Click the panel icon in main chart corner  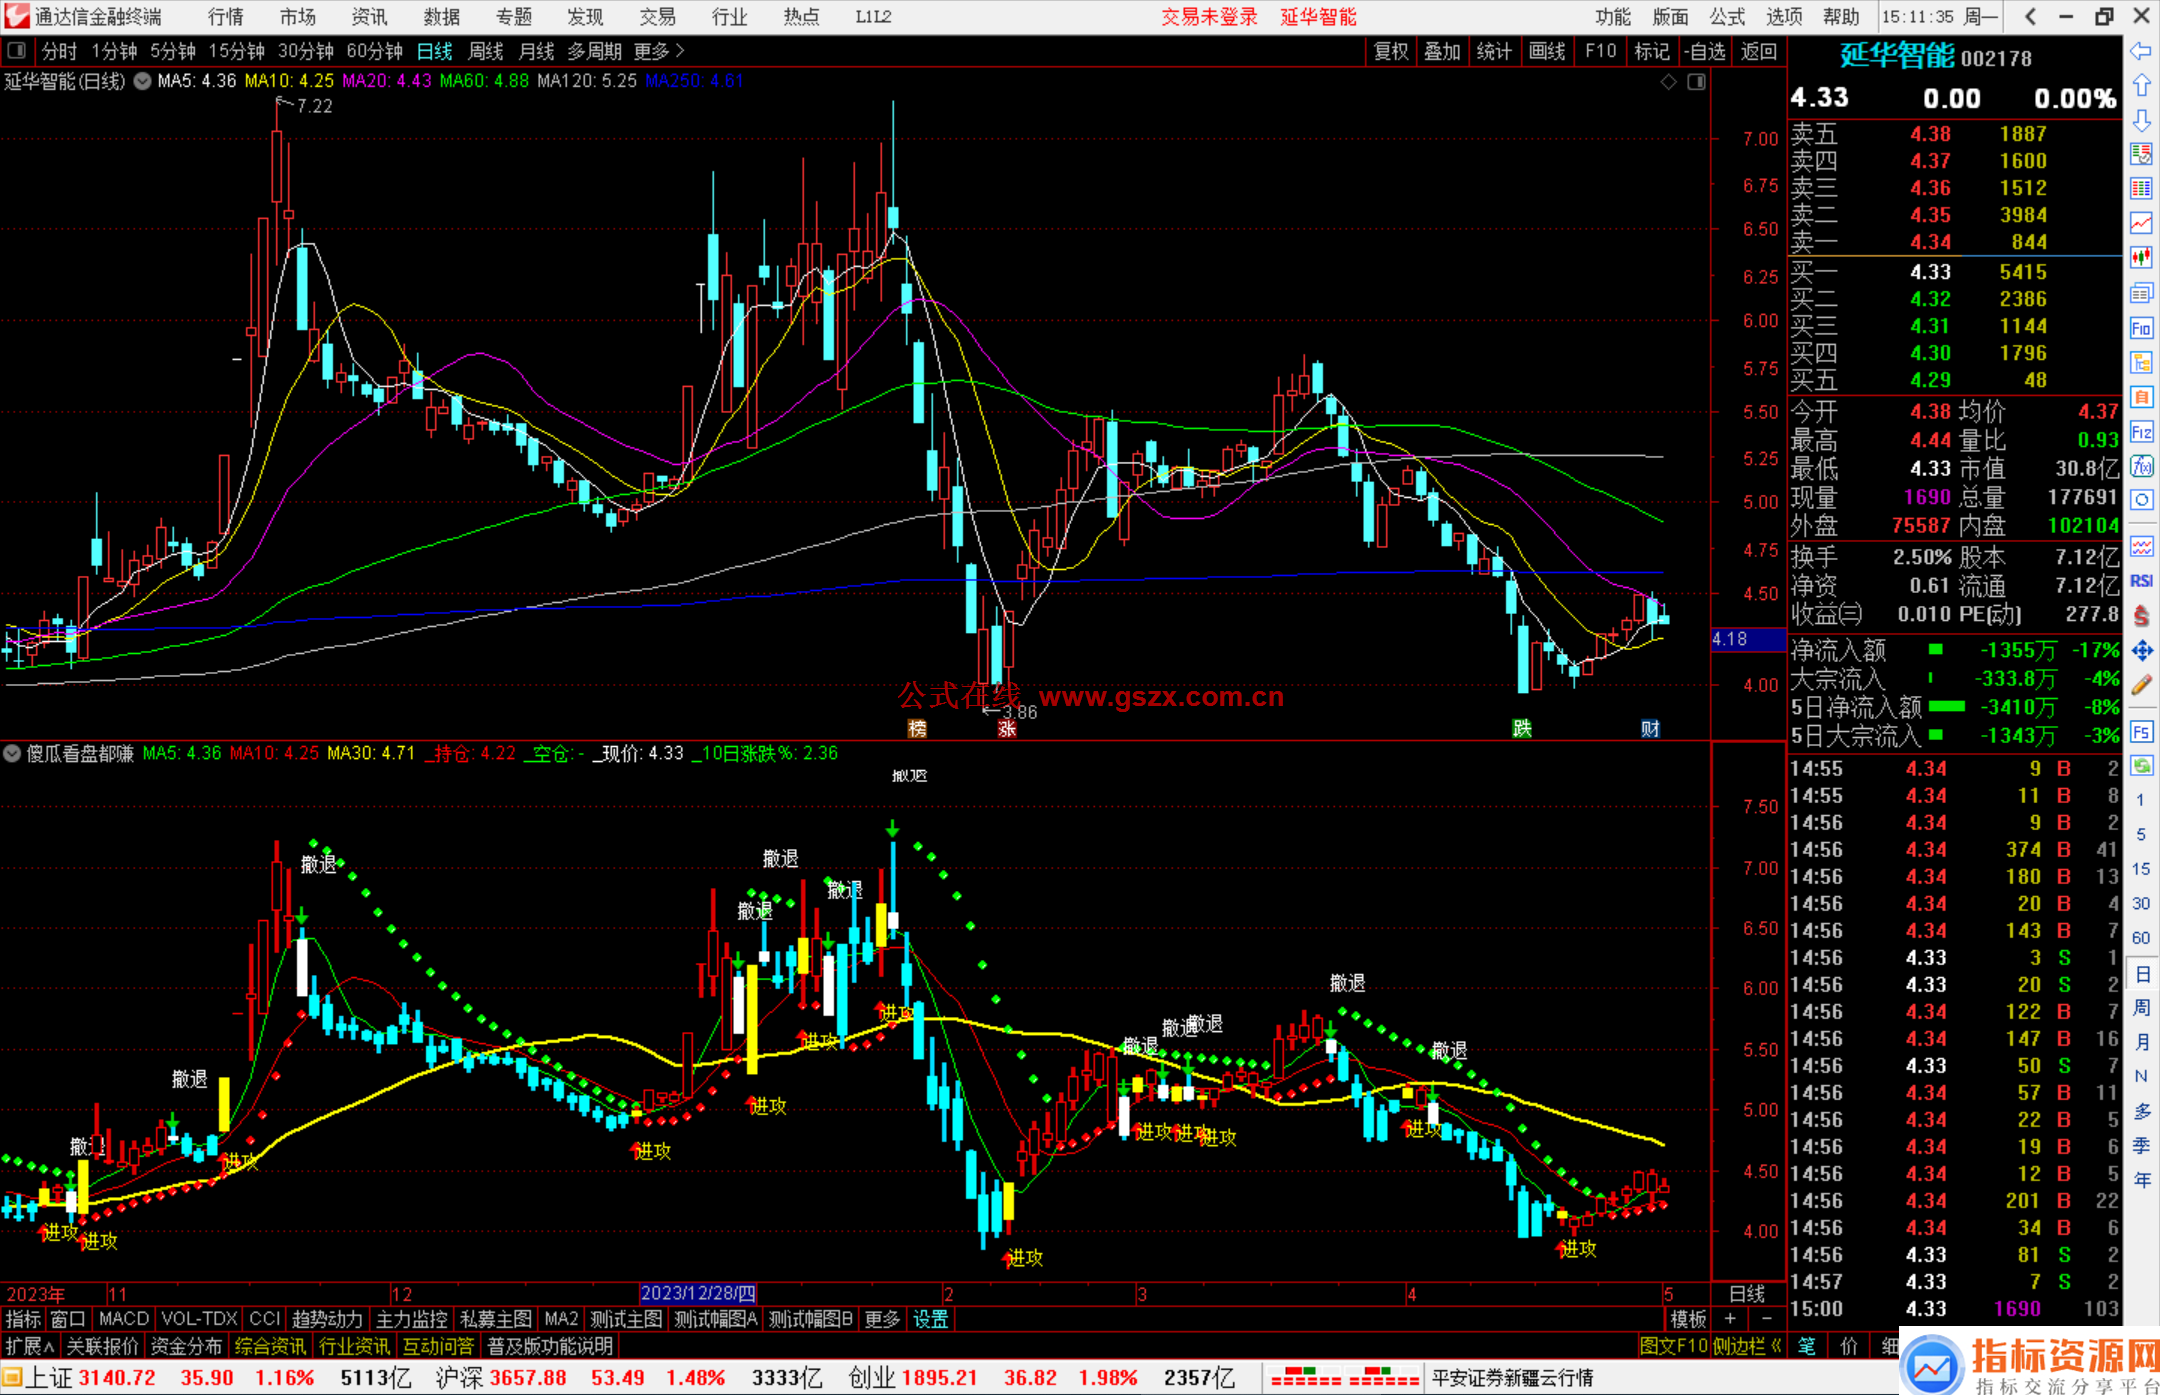pos(1696,82)
